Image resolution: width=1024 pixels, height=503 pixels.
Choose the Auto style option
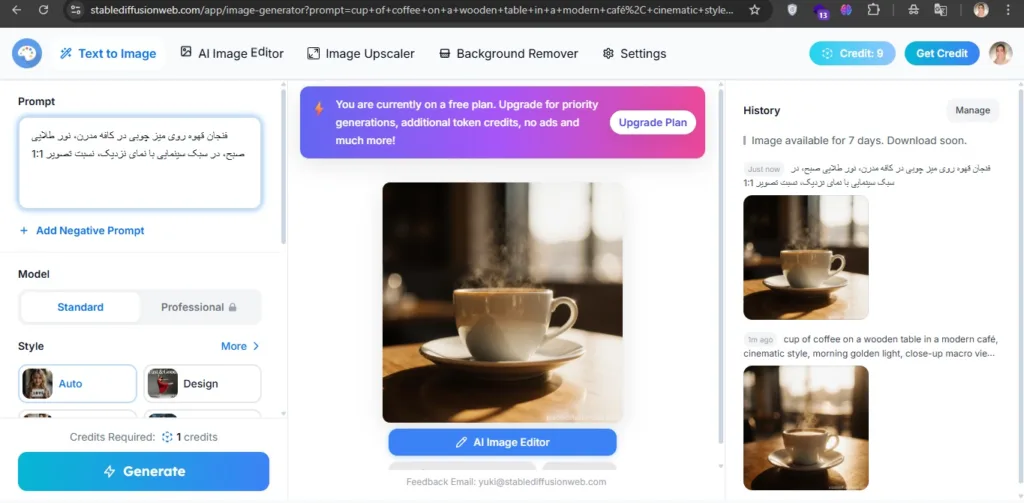(x=78, y=383)
